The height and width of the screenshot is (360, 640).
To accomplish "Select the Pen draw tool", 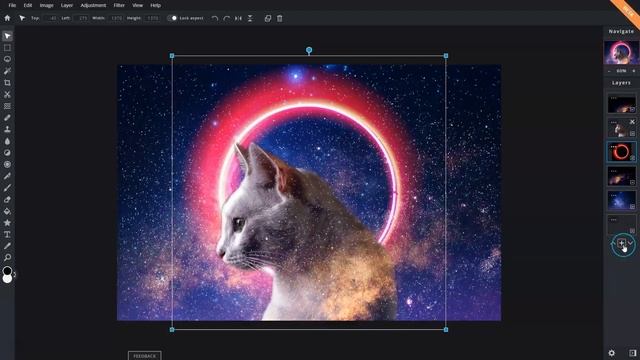I will [x=7, y=176].
